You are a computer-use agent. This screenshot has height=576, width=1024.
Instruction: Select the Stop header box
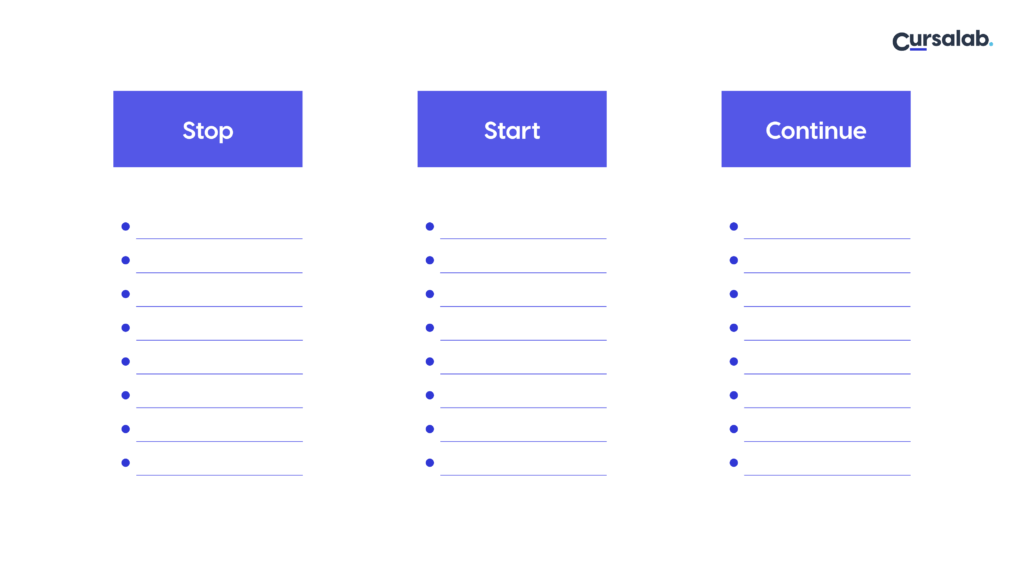tap(208, 129)
